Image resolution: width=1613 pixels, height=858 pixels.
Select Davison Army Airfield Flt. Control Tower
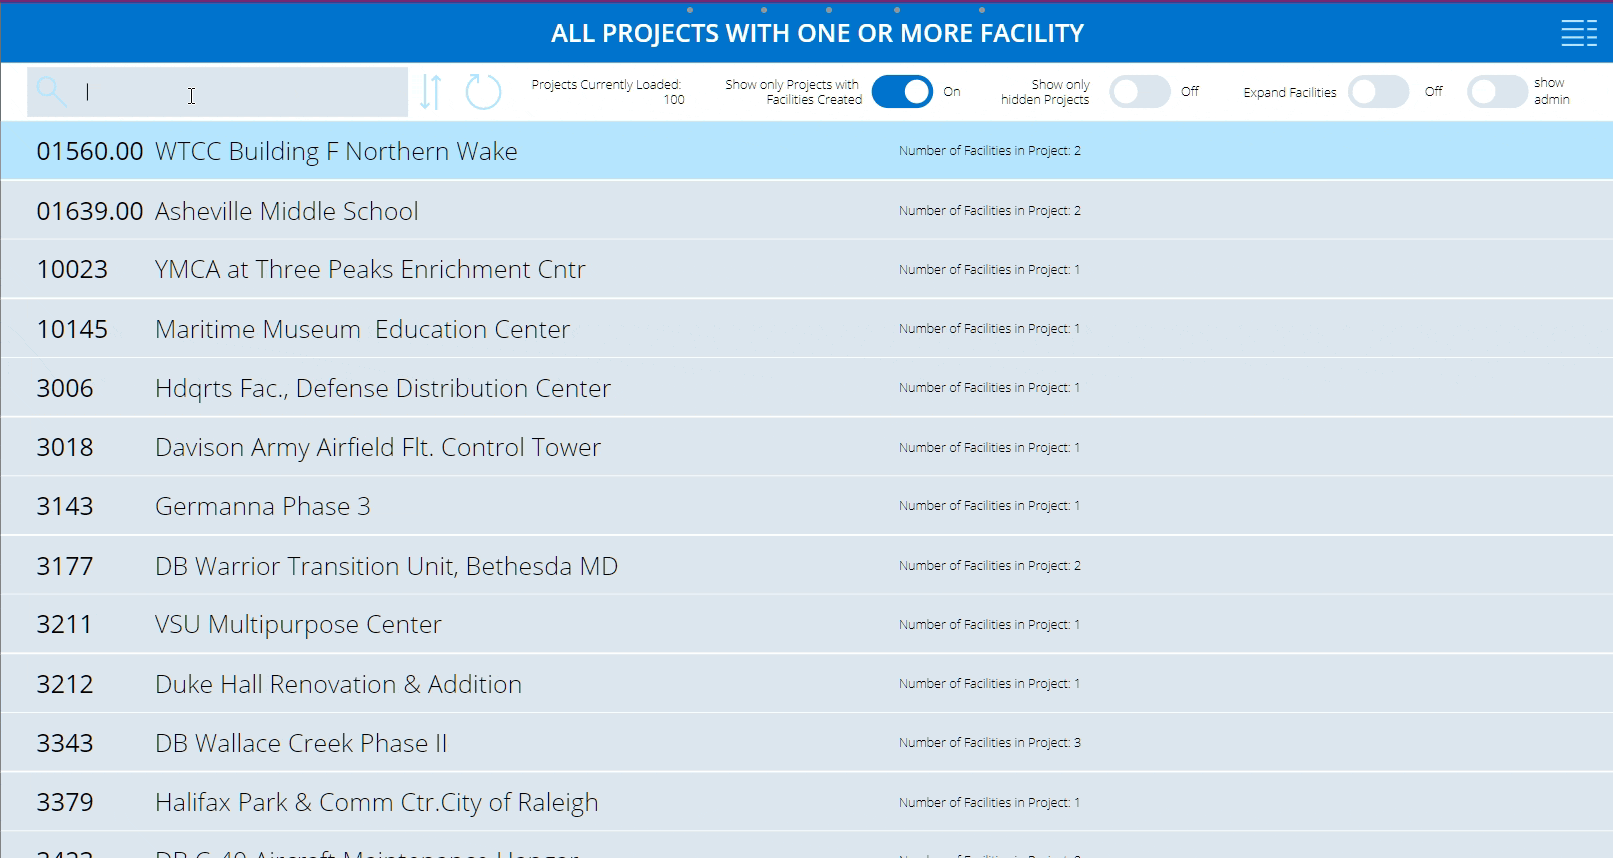[378, 447]
